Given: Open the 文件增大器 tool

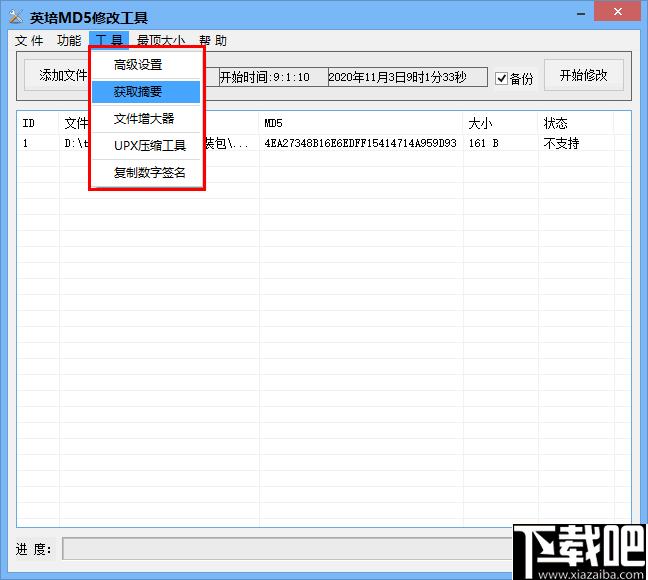Looking at the screenshot, I should (146, 119).
